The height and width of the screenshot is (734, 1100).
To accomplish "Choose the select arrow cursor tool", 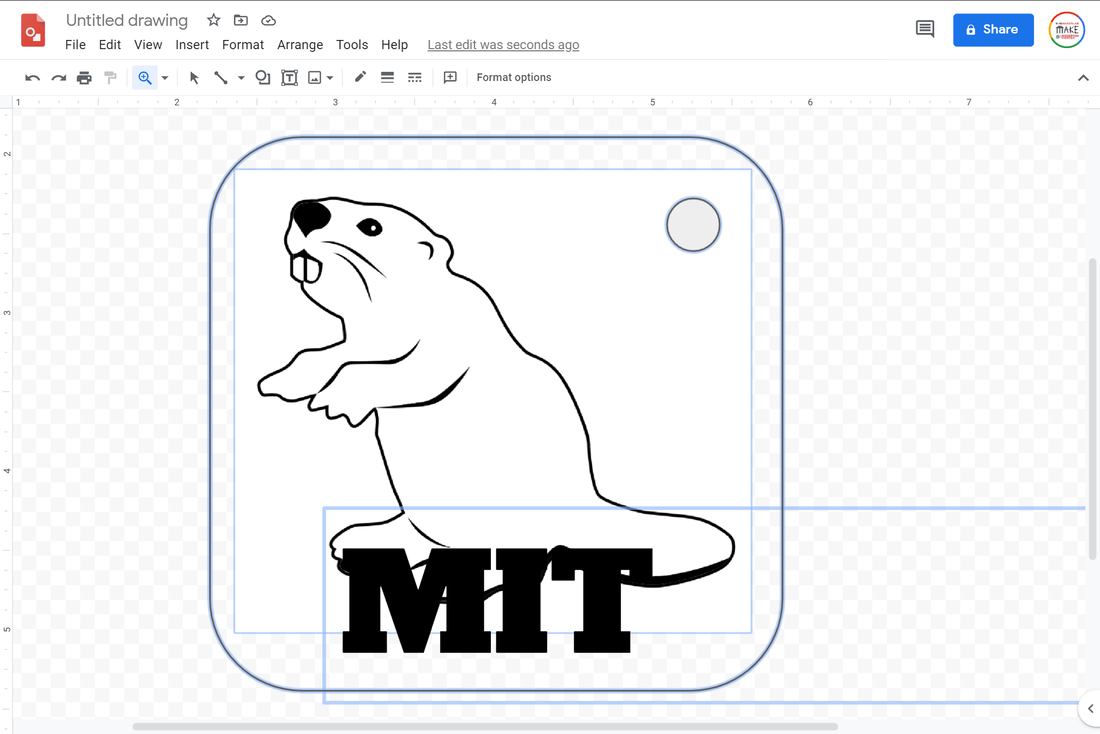I will coord(194,77).
